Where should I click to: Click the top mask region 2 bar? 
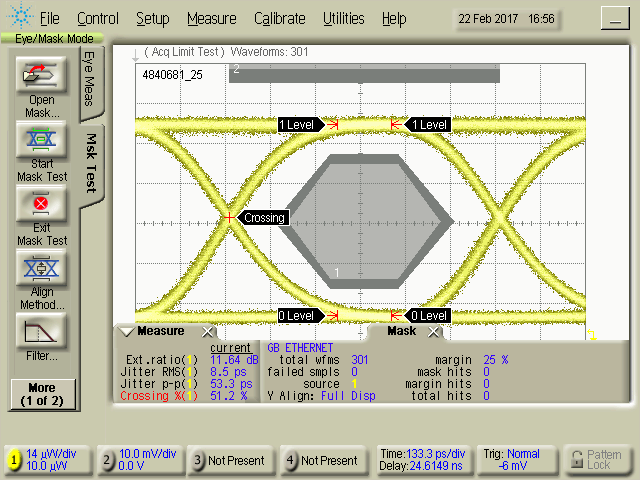pyautogui.click(x=364, y=73)
